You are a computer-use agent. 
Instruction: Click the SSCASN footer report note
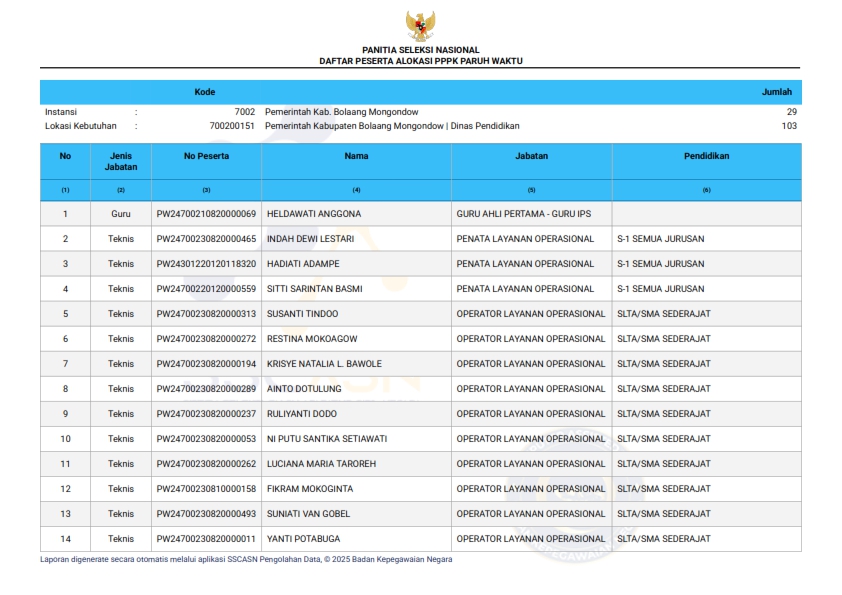coord(246,559)
